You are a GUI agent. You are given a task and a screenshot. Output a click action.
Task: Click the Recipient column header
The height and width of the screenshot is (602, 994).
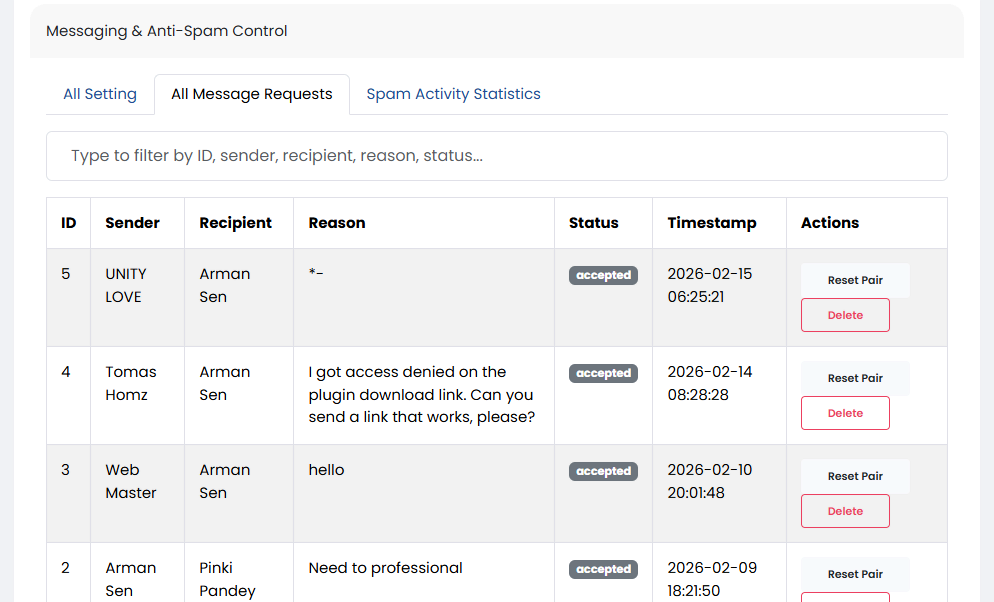coord(235,223)
